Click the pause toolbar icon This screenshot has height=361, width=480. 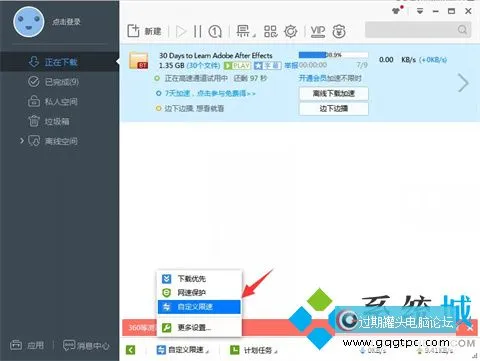click(x=197, y=32)
